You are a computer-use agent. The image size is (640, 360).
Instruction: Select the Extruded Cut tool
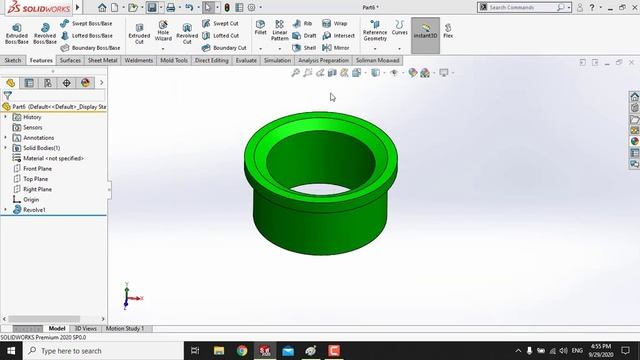pos(139,33)
